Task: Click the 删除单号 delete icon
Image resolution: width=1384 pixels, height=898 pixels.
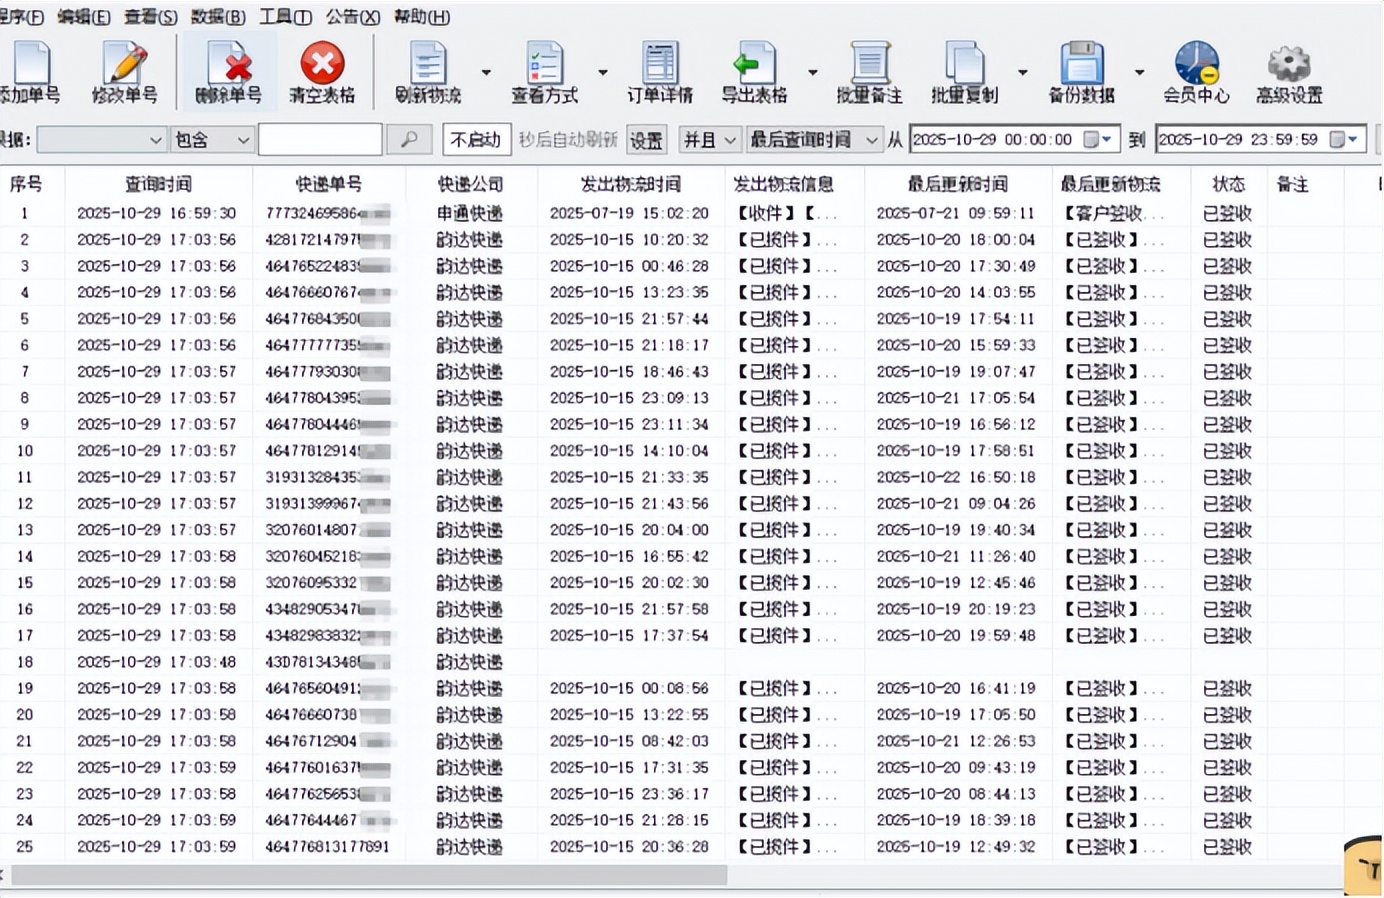Action: click(228, 65)
